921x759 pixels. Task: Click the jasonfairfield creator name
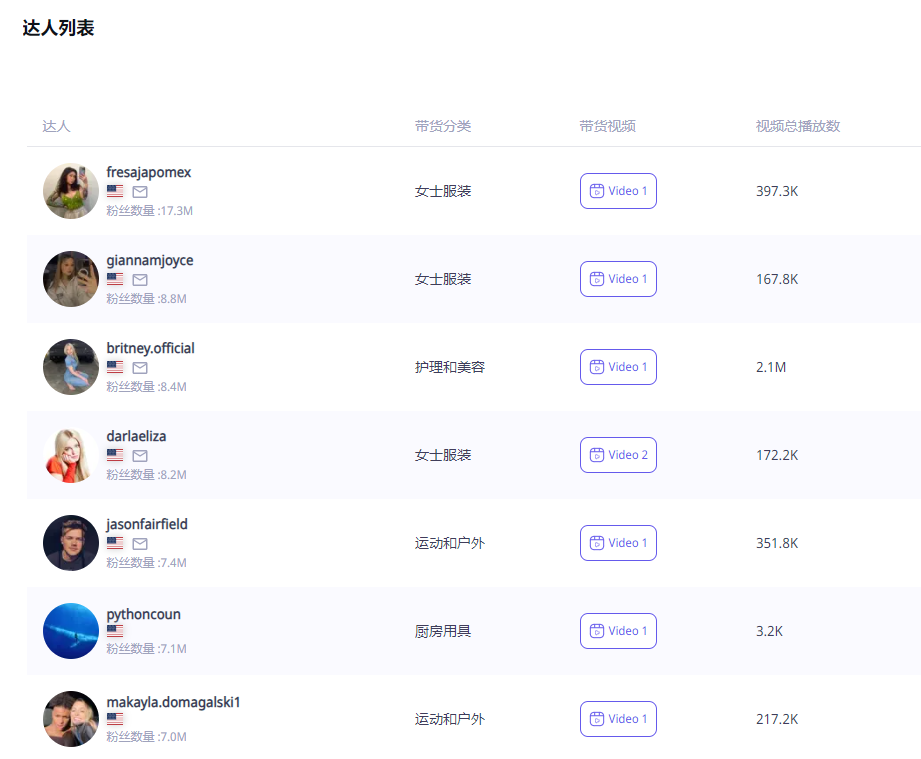(147, 524)
